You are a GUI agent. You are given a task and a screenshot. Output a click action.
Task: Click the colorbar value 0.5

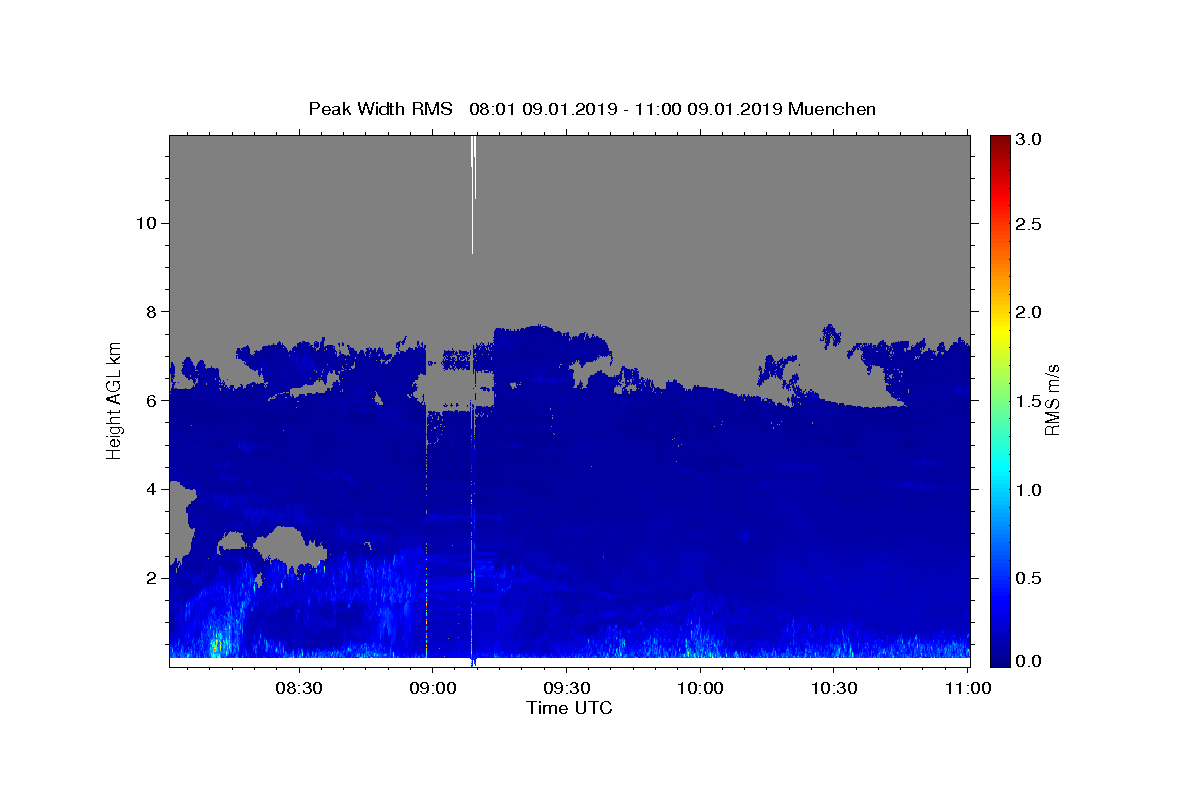(1029, 578)
